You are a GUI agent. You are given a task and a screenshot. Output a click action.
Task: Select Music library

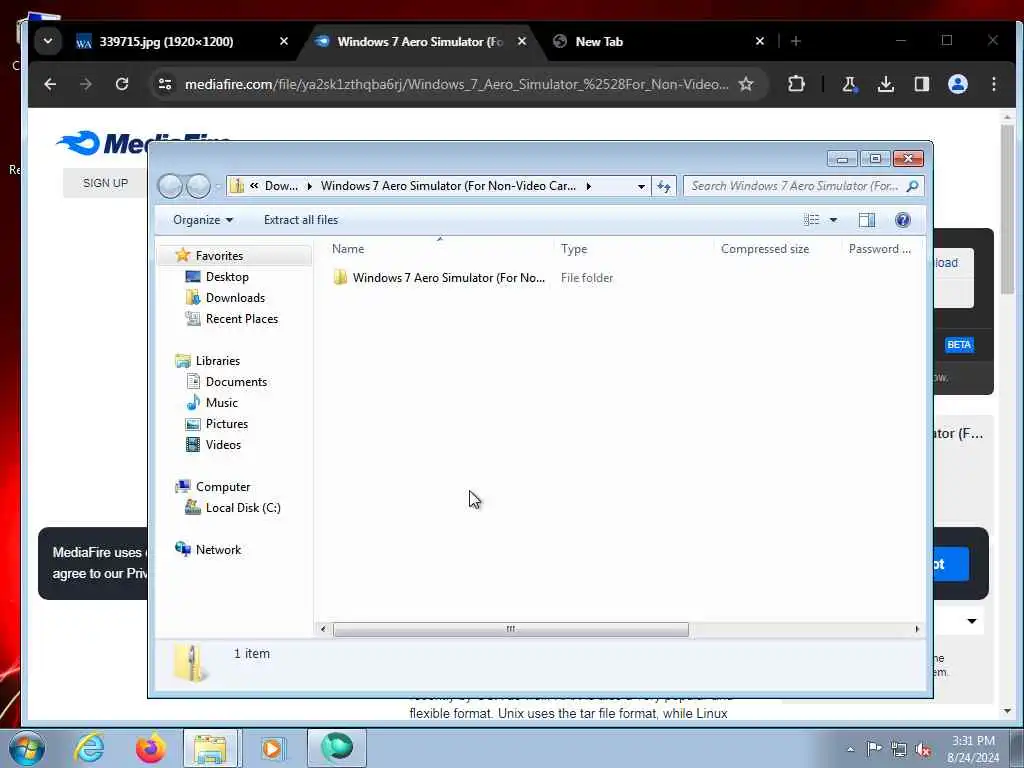221,403
